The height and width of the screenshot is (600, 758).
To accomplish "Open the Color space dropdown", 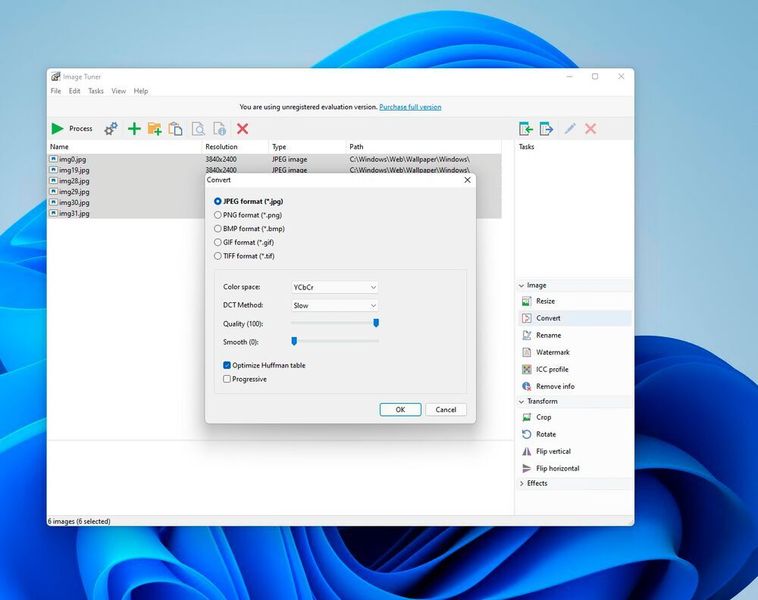I will 335,287.
